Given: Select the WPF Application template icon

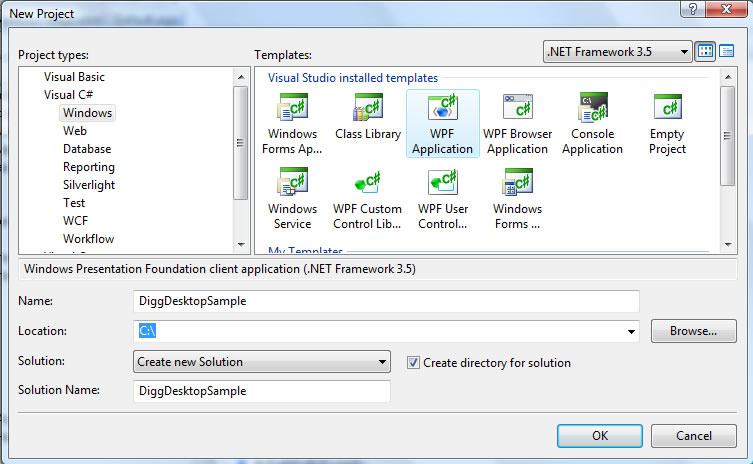Looking at the screenshot, I should pos(442,107).
